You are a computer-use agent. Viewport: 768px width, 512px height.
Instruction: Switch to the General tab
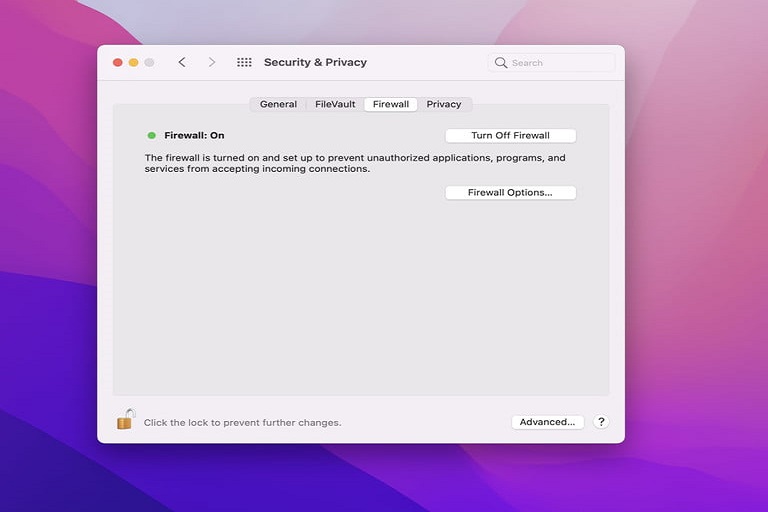[278, 104]
